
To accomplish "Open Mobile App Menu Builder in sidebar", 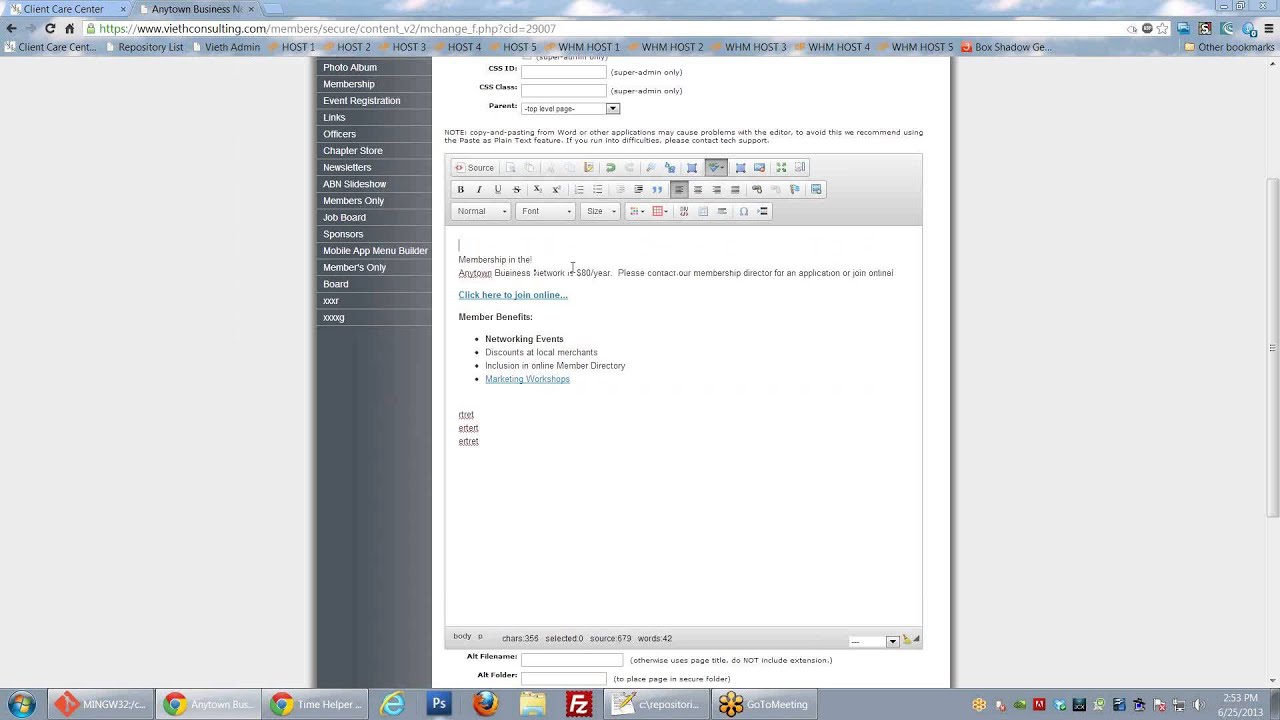I will click(375, 250).
